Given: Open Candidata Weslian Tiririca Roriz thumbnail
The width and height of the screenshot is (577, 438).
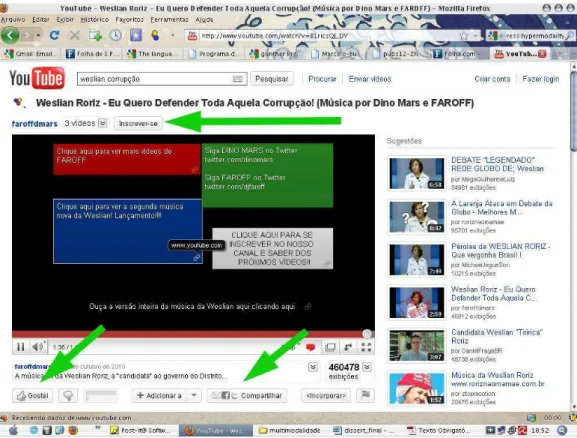Looking at the screenshot, I should tap(417, 346).
